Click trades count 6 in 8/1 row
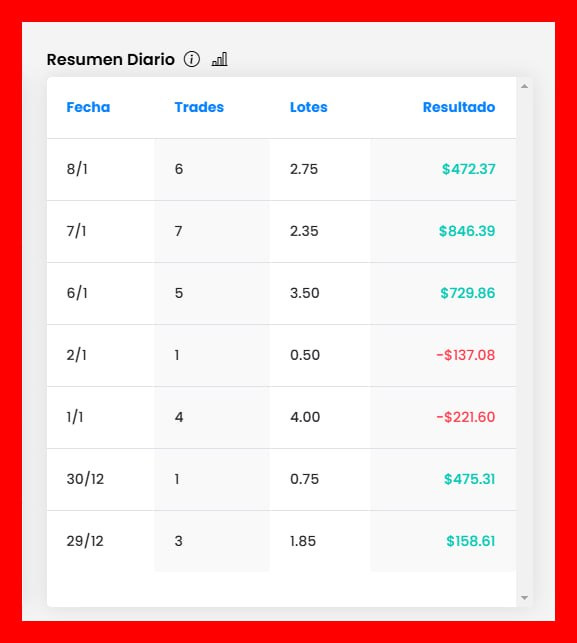Image resolution: width=577 pixels, height=643 pixels. 179,169
